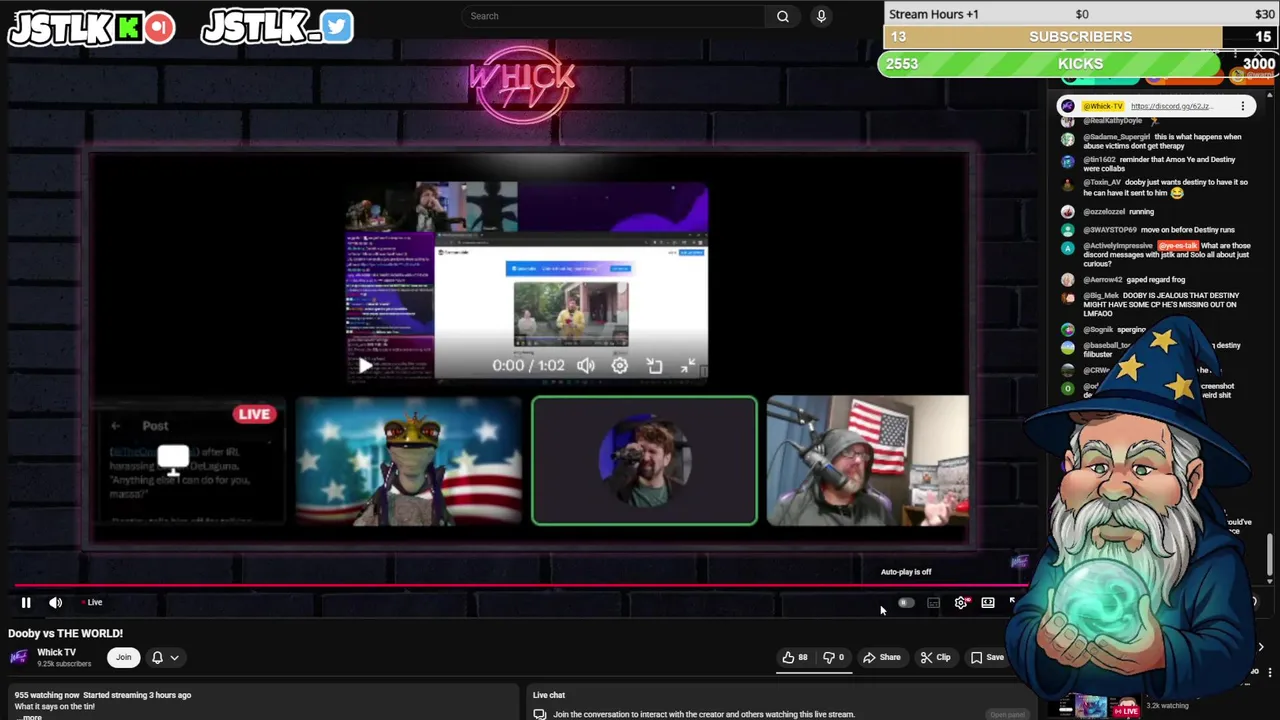
Task: Join the Whick TV channel membership
Action: (123, 657)
